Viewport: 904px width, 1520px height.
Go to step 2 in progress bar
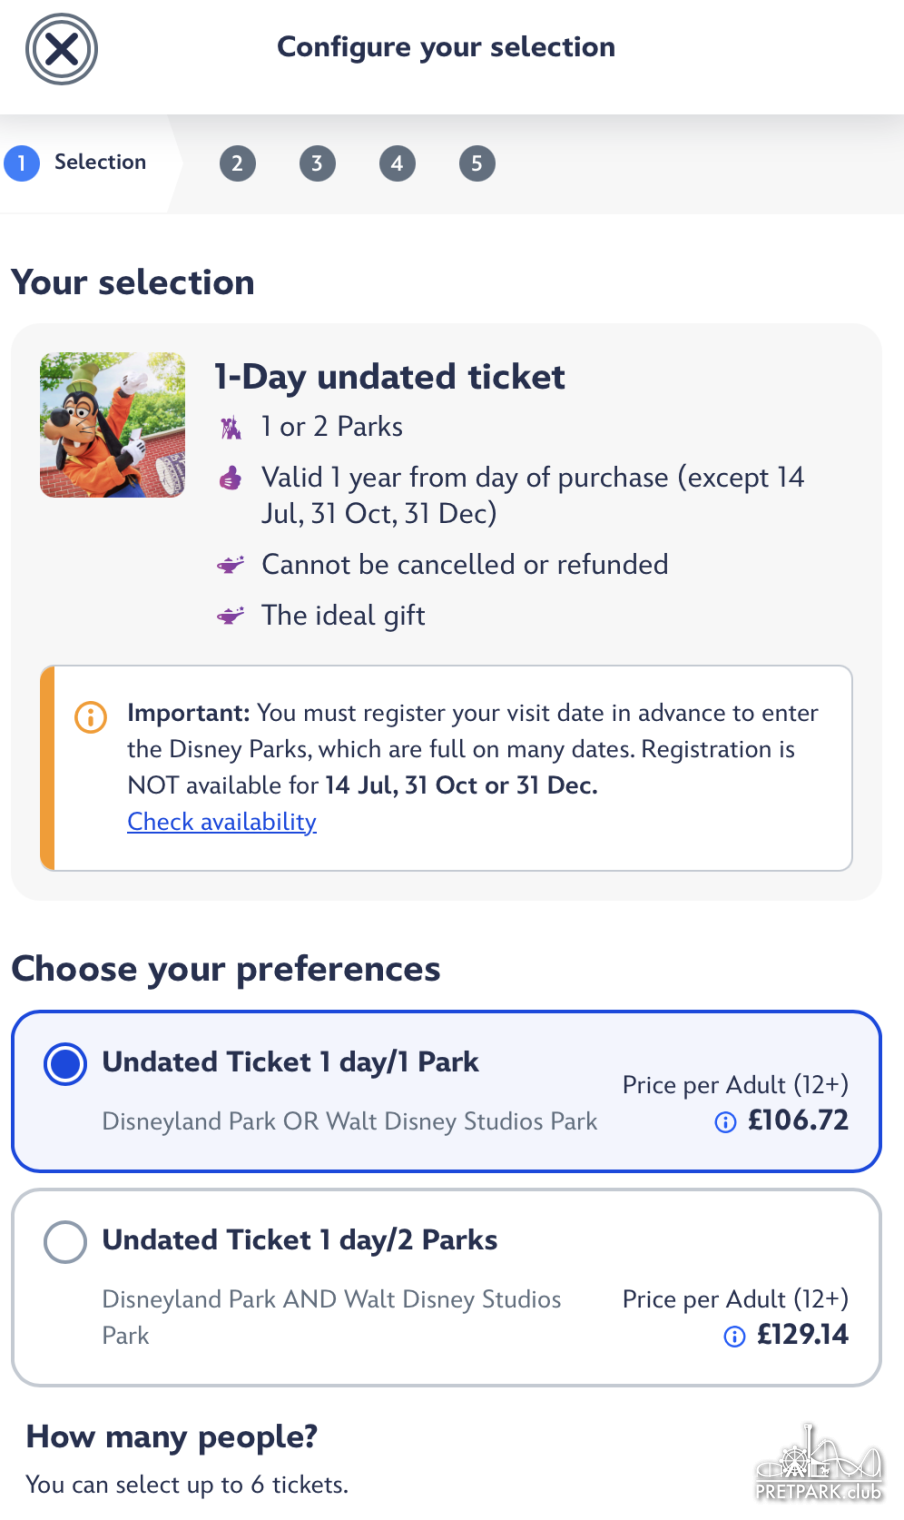click(237, 164)
